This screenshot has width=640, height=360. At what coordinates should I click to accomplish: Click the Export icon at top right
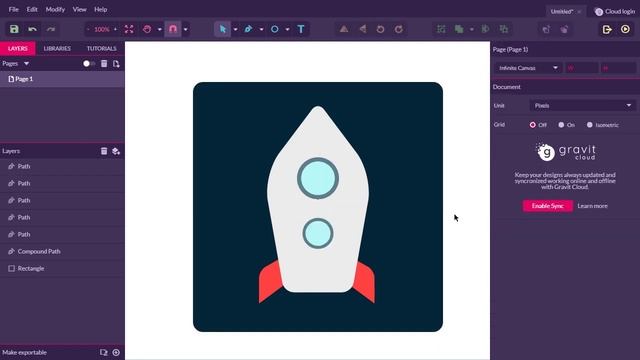607,29
